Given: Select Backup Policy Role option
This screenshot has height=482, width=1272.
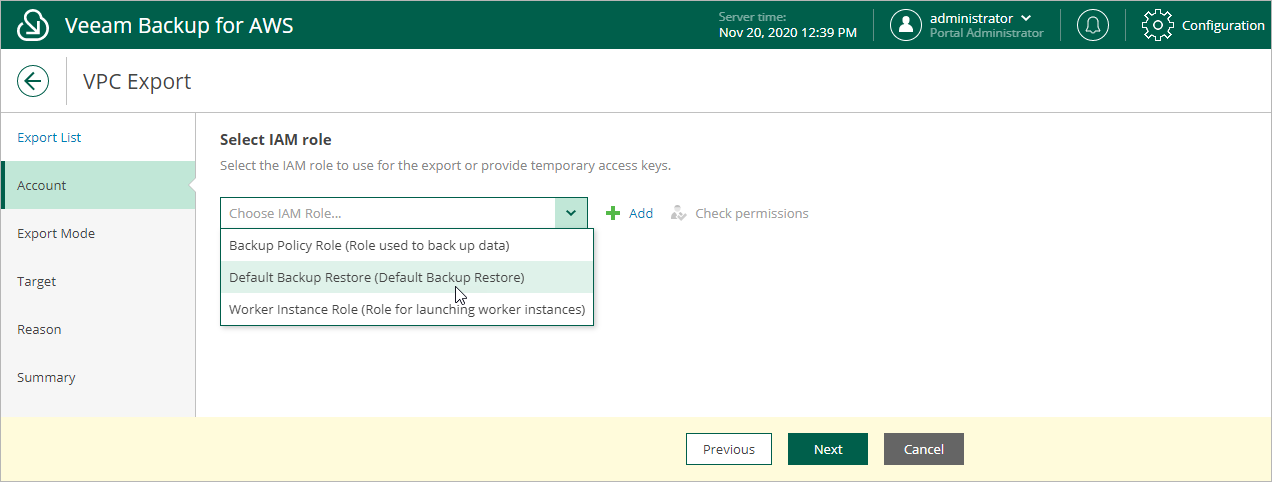Looking at the screenshot, I should (407, 245).
